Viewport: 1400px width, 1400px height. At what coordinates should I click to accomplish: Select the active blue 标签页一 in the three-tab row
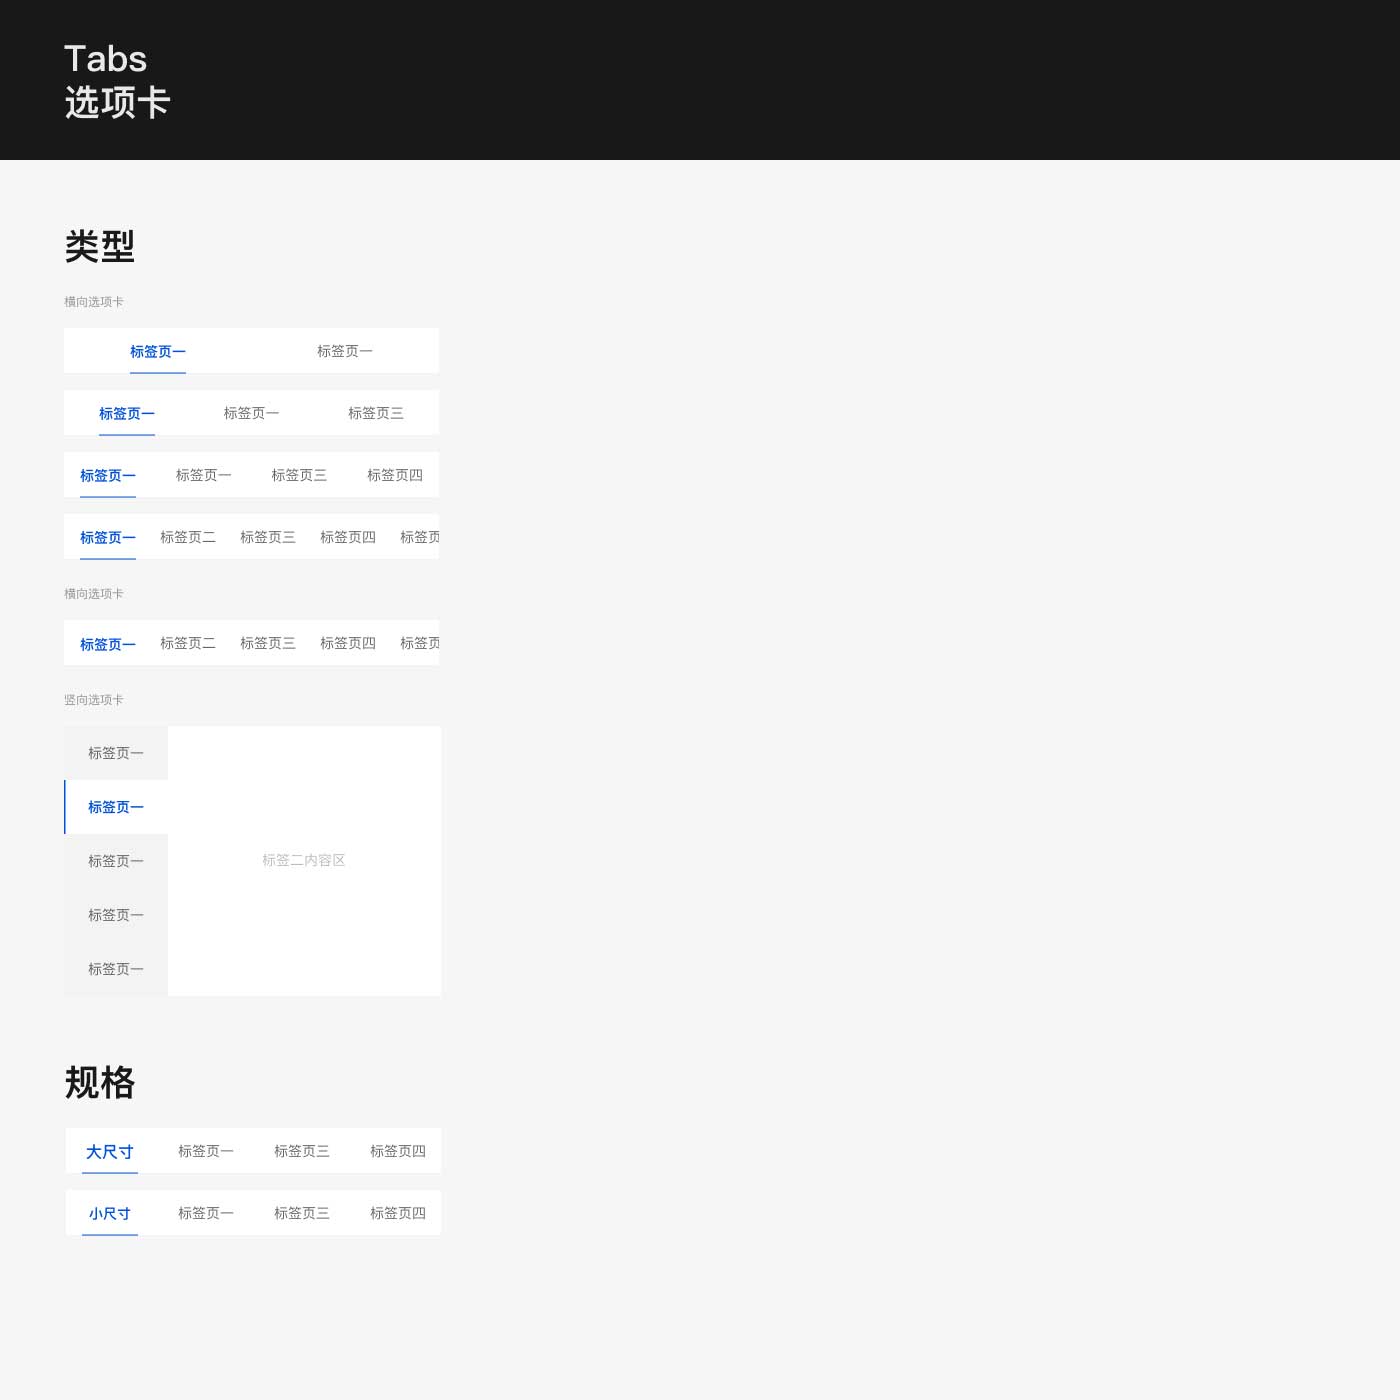coord(127,414)
